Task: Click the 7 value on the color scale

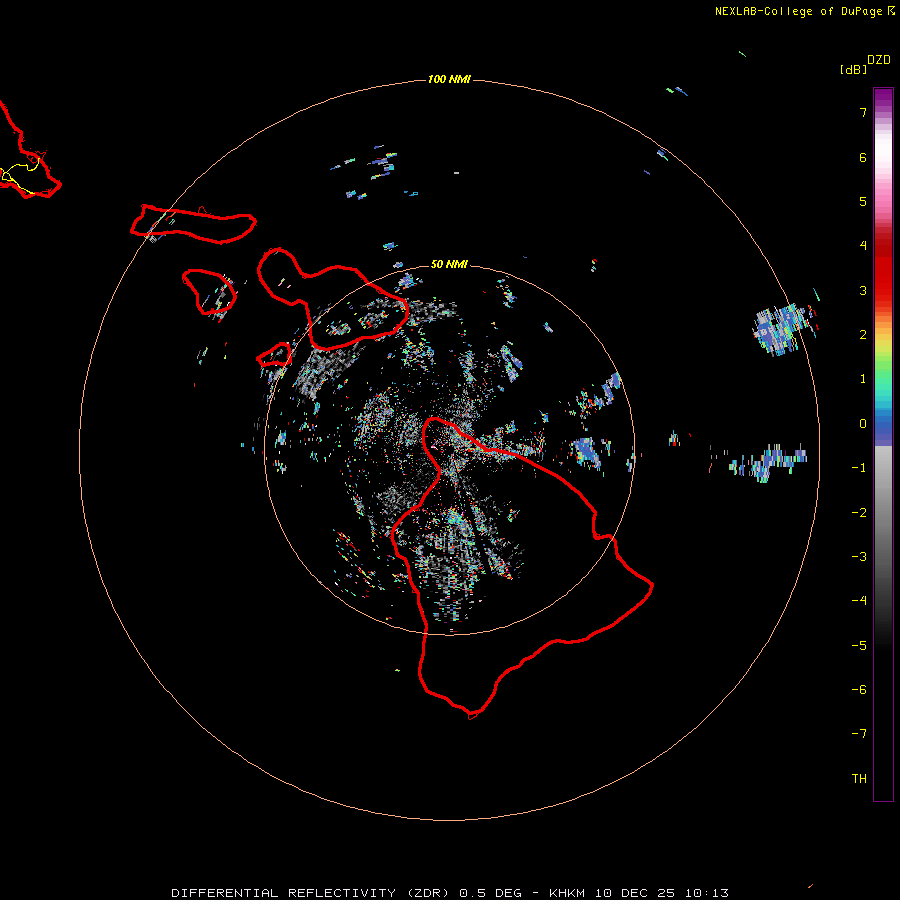Action: tap(863, 113)
